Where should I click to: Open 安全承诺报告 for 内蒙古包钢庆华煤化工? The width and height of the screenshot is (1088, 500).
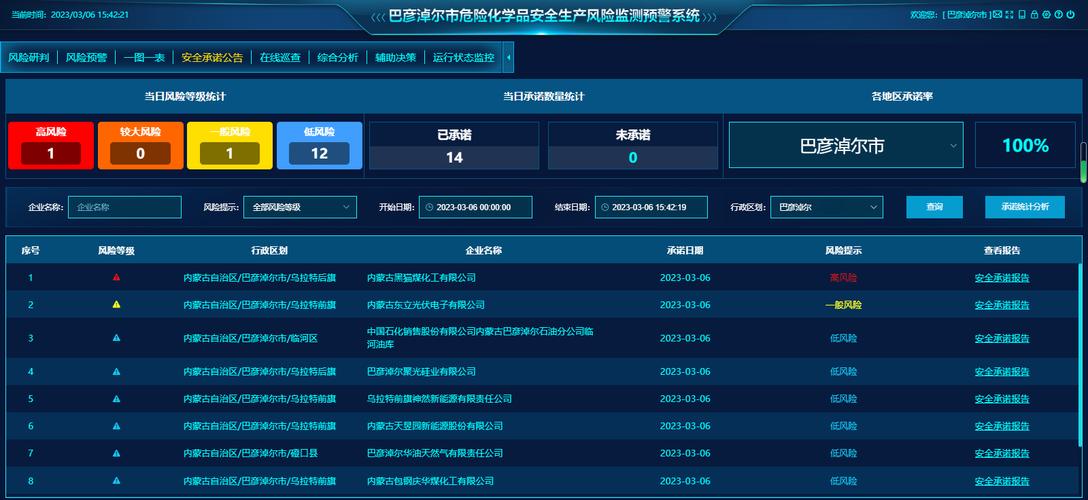click(1002, 481)
